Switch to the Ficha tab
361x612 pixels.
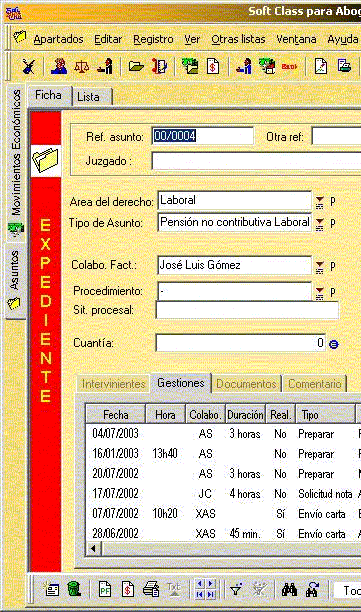[49, 95]
